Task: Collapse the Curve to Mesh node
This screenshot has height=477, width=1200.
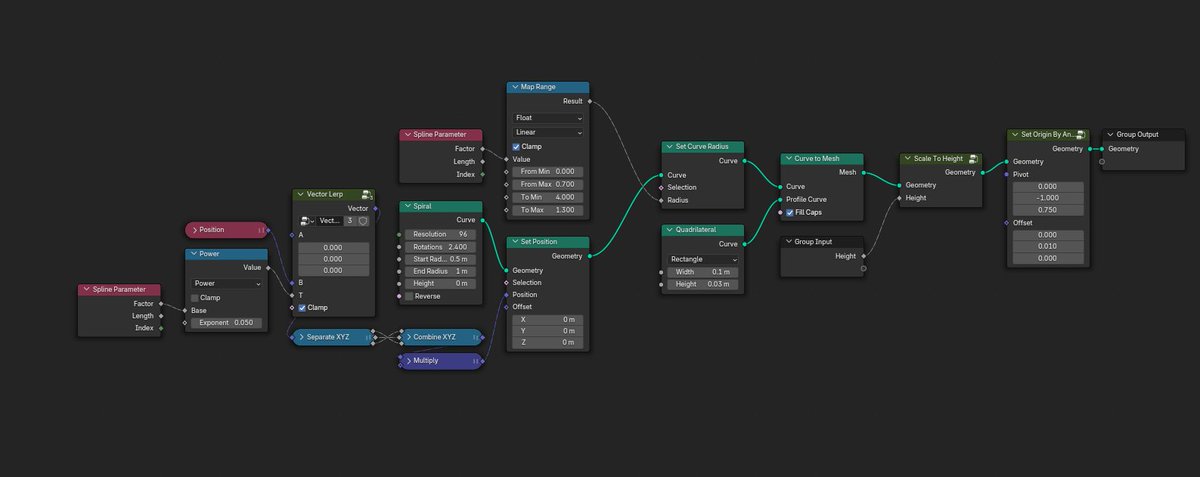Action: point(788,158)
